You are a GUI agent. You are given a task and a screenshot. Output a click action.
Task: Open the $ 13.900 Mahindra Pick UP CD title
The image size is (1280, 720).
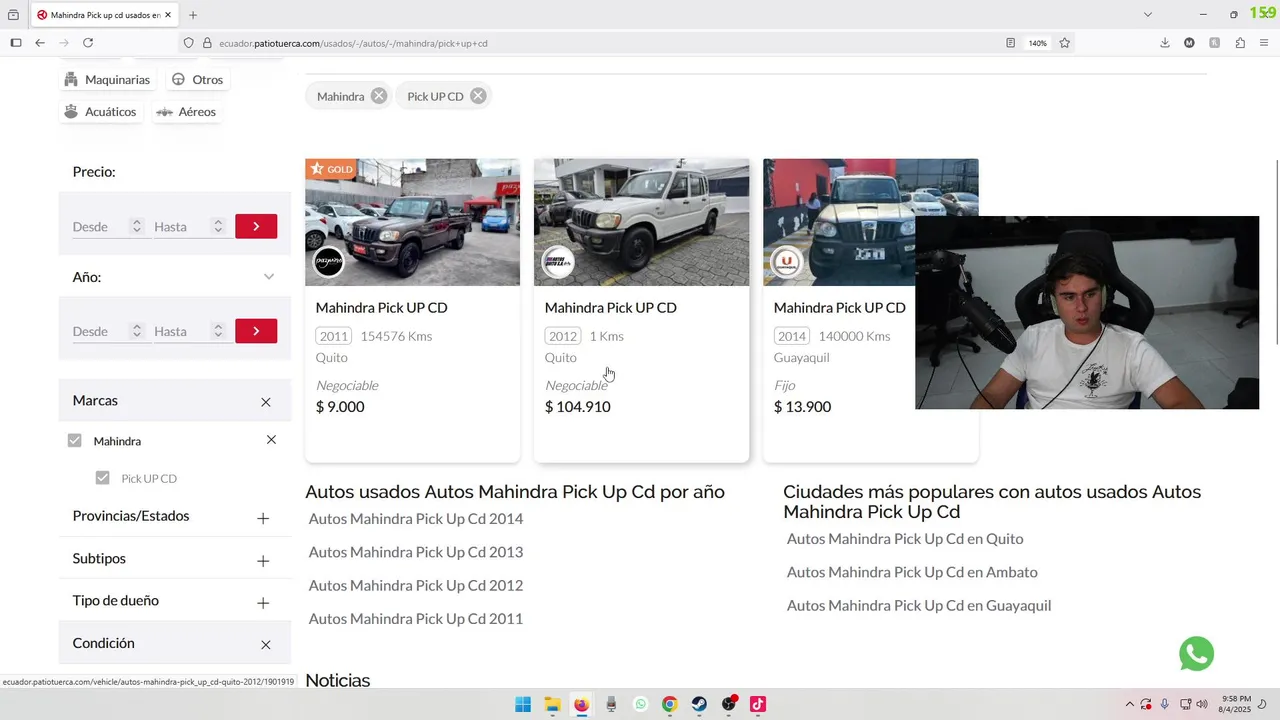click(839, 308)
